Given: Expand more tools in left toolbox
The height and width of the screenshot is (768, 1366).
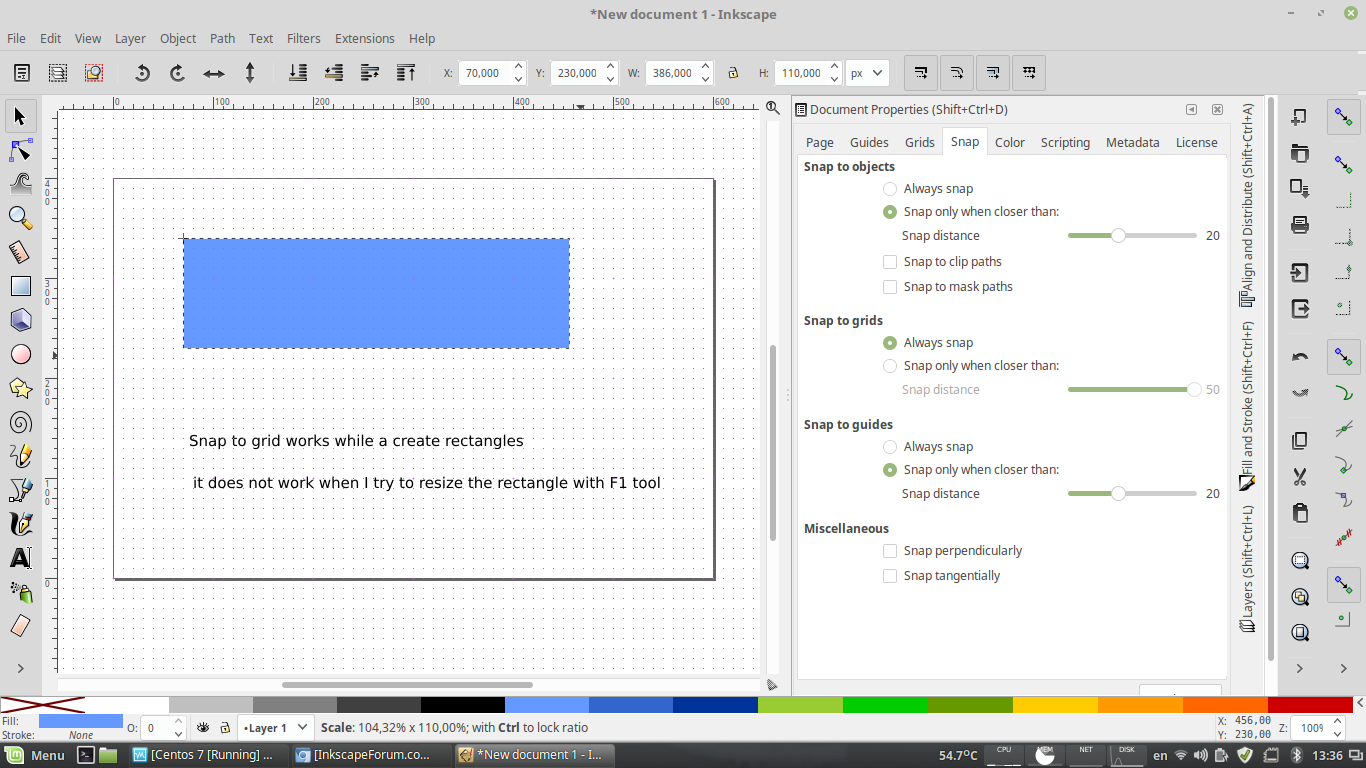Looking at the screenshot, I should 20,668.
